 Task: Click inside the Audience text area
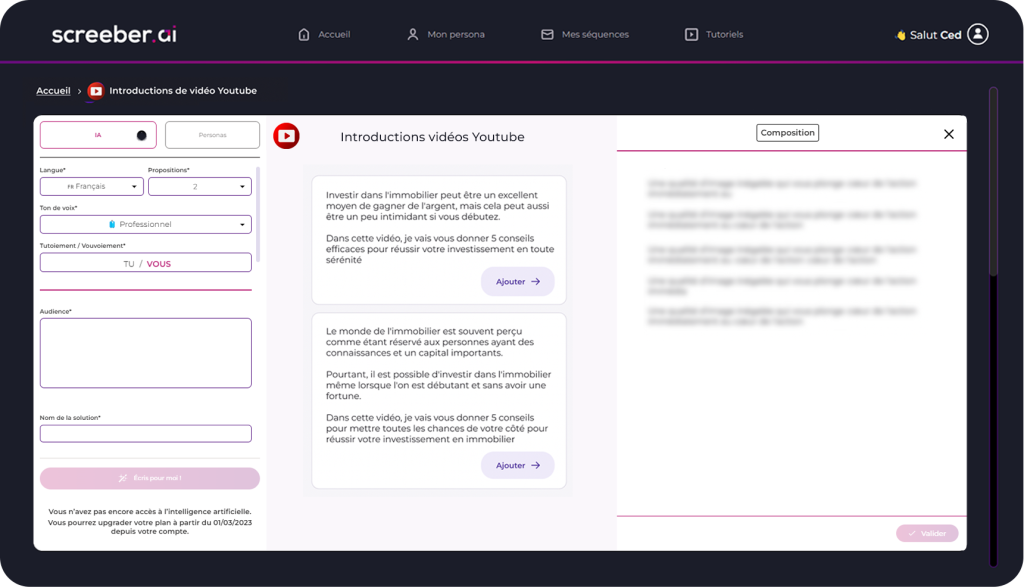tap(145, 352)
